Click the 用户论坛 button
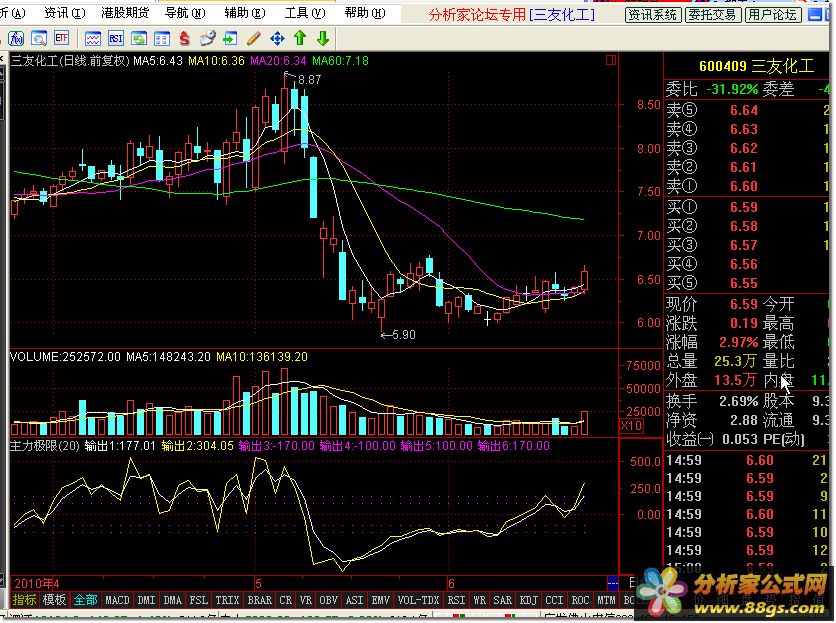This screenshot has width=836, height=623. click(773, 15)
